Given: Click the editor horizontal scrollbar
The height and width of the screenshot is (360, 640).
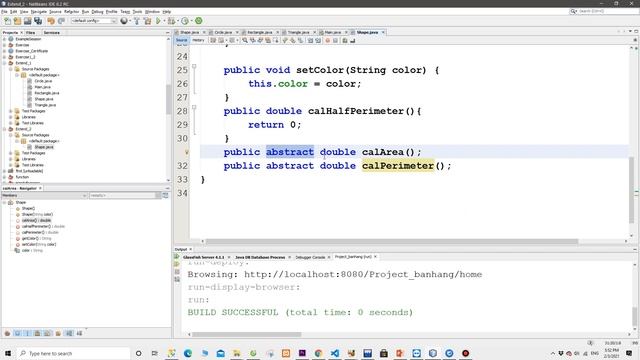Looking at the screenshot, I should click(392, 242).
